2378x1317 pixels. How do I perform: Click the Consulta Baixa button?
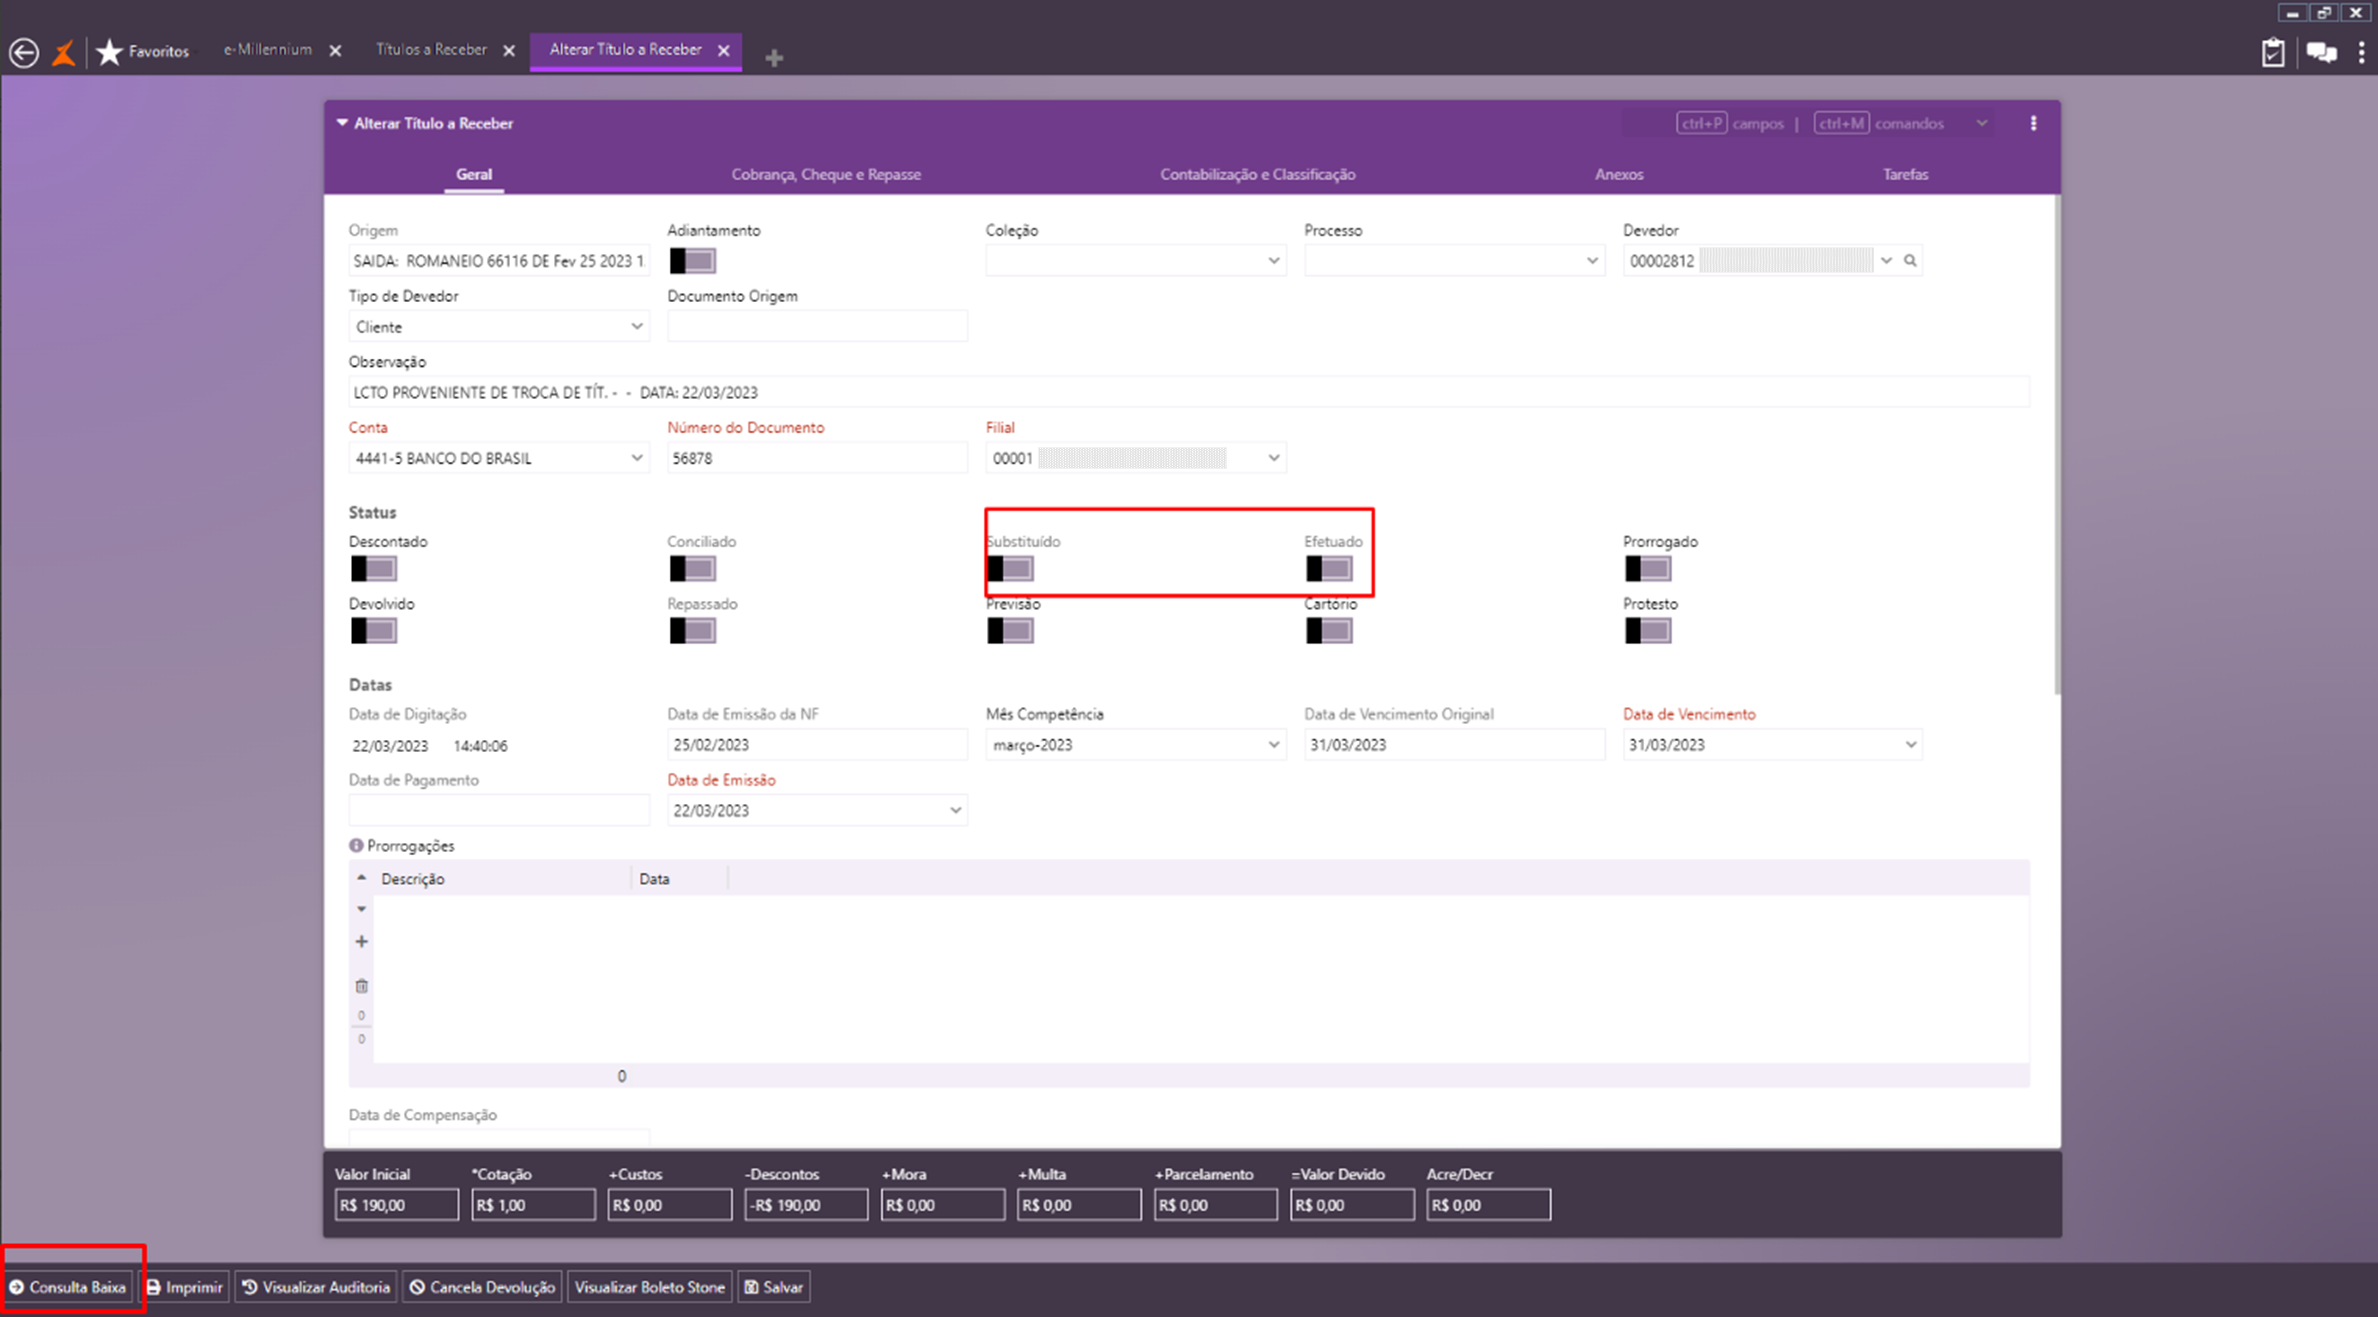pos(68,1287)
